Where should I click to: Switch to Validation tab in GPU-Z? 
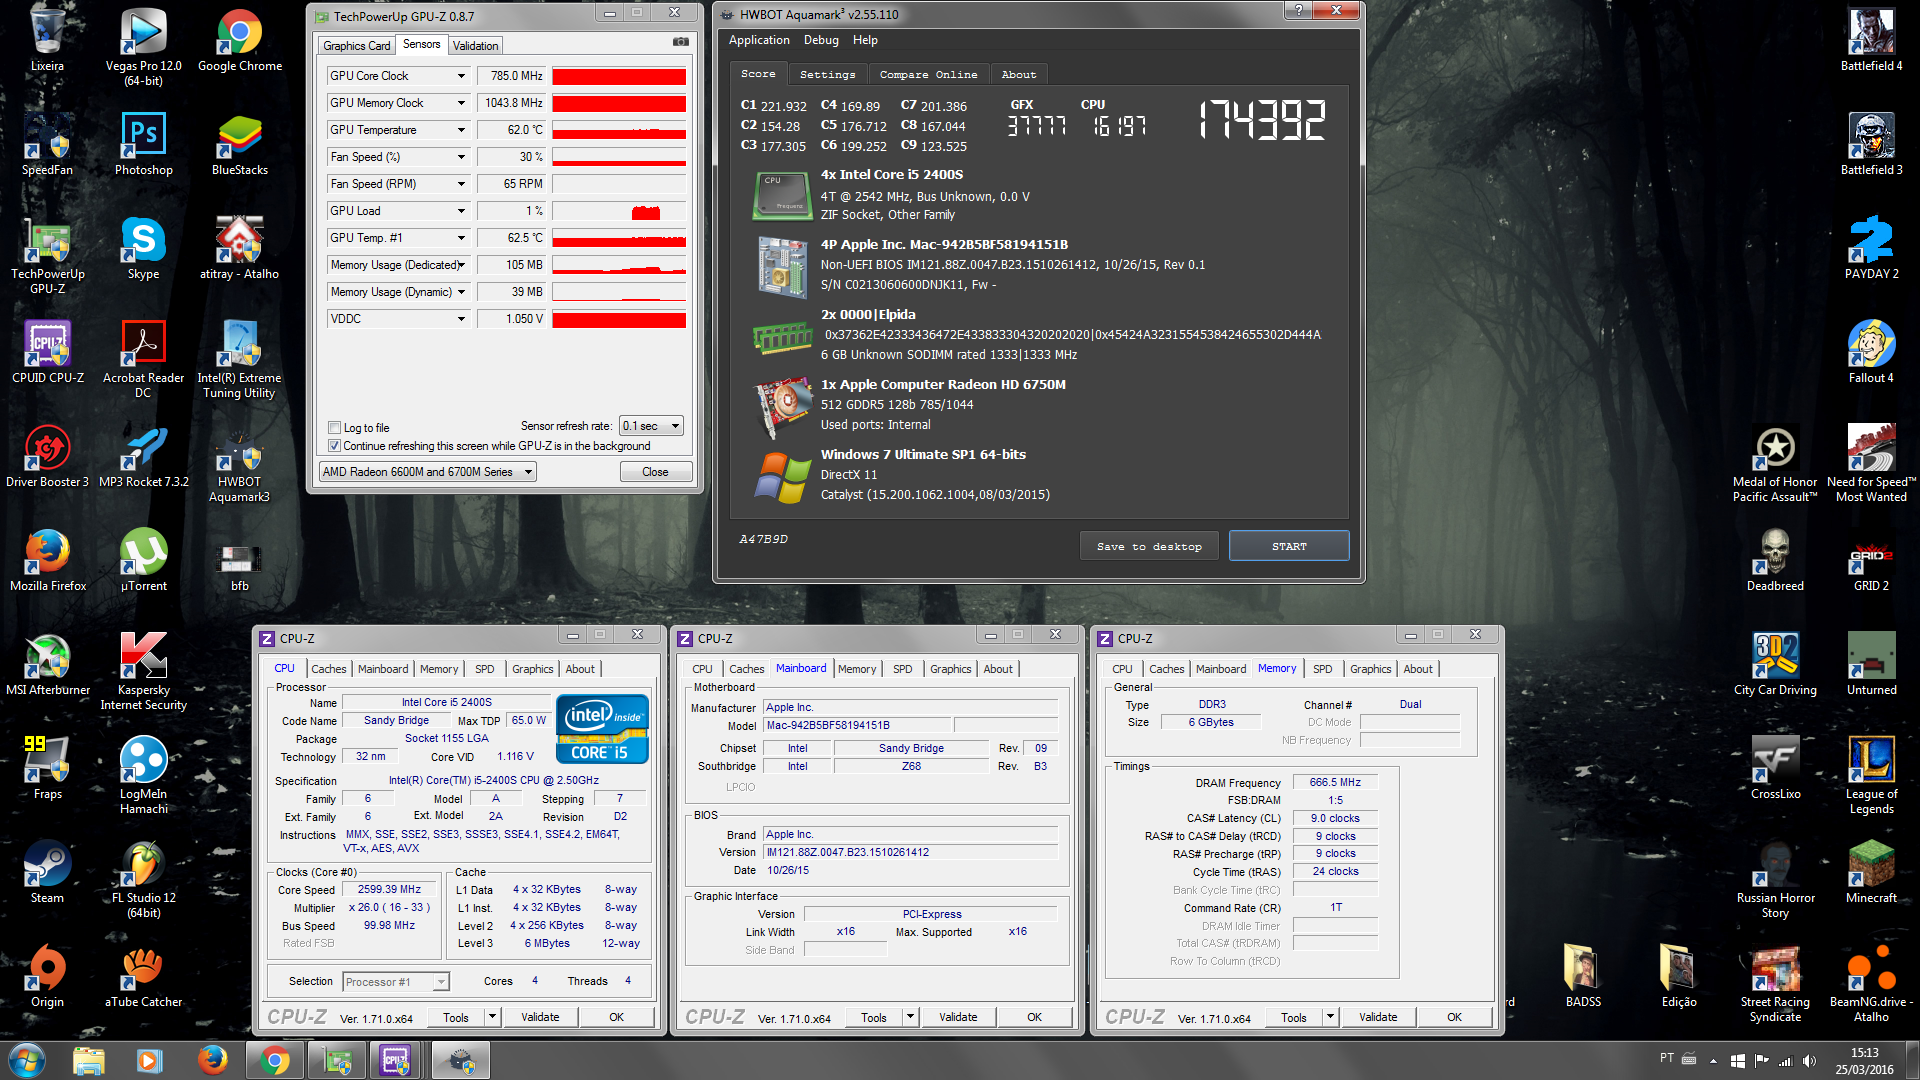click(x=475, y=46)
